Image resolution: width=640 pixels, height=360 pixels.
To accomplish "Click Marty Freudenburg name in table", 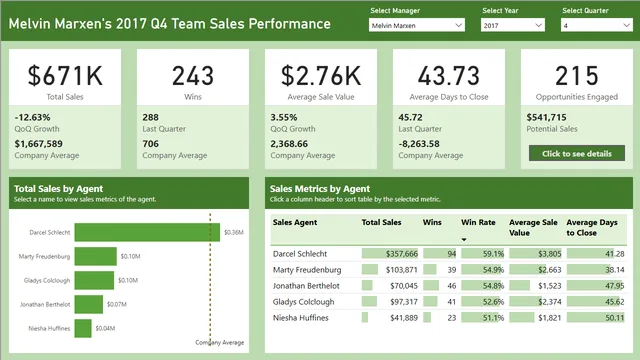I will click(x=307, y=270).
